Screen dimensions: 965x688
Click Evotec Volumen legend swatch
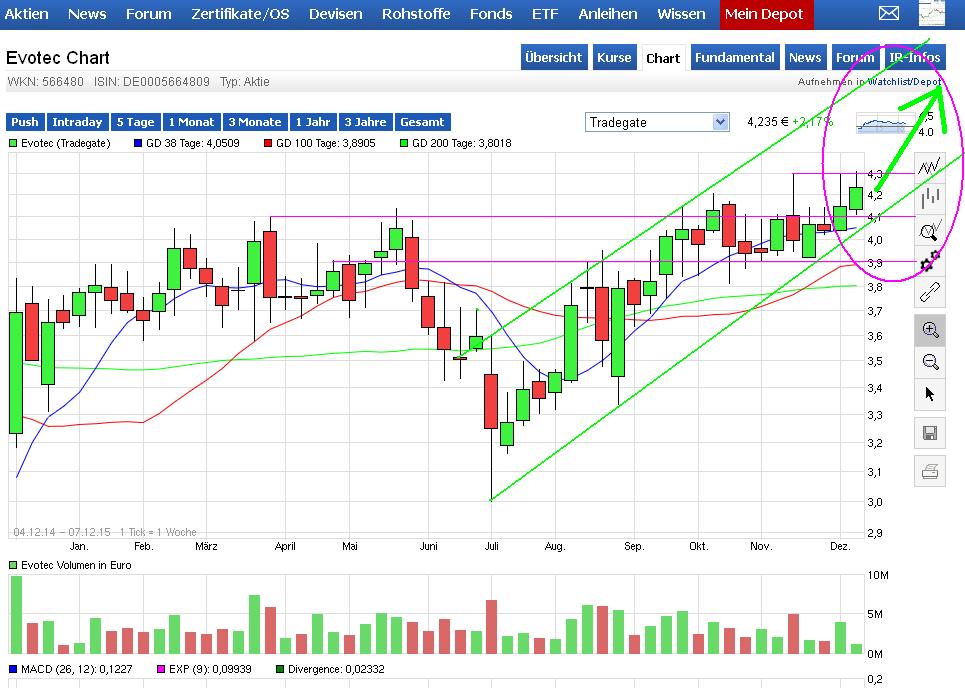coord(13,565)
